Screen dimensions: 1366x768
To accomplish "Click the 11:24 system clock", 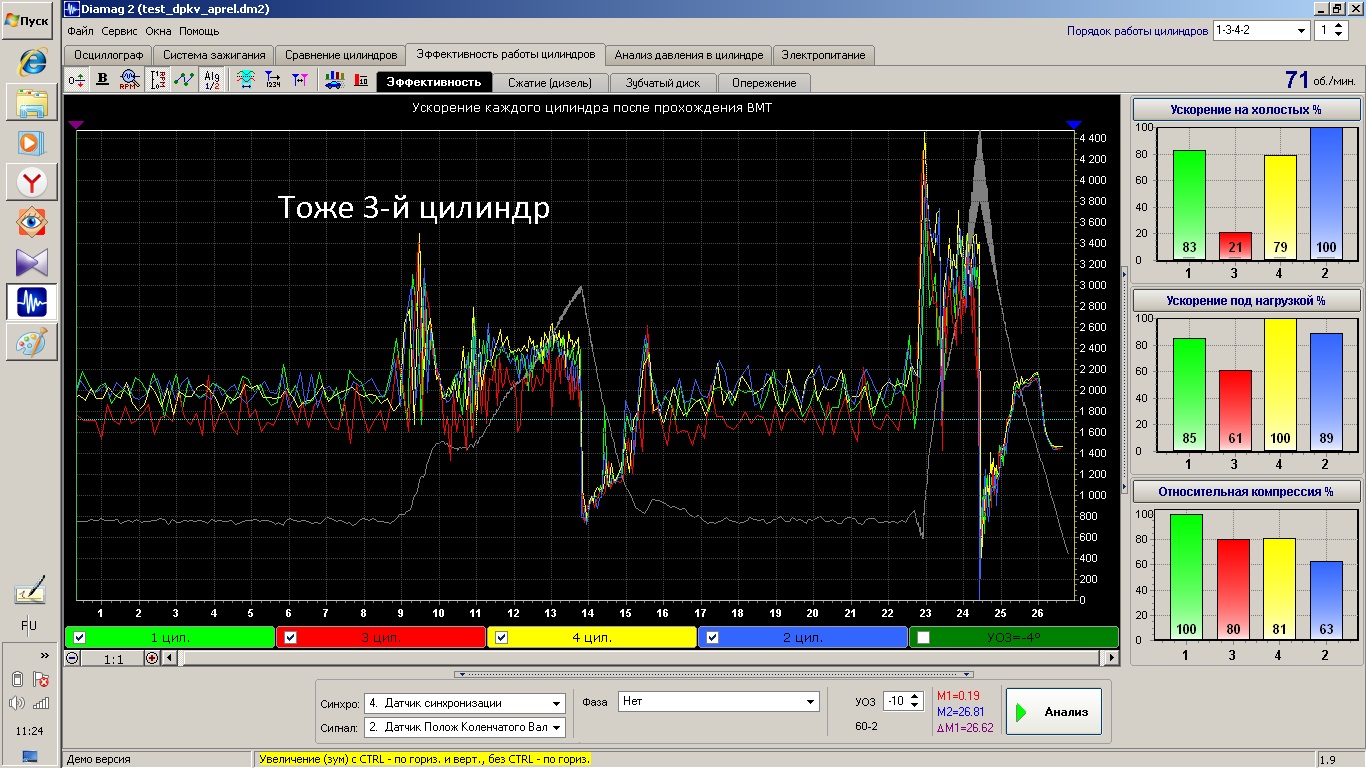I will (x=30, y=731).
